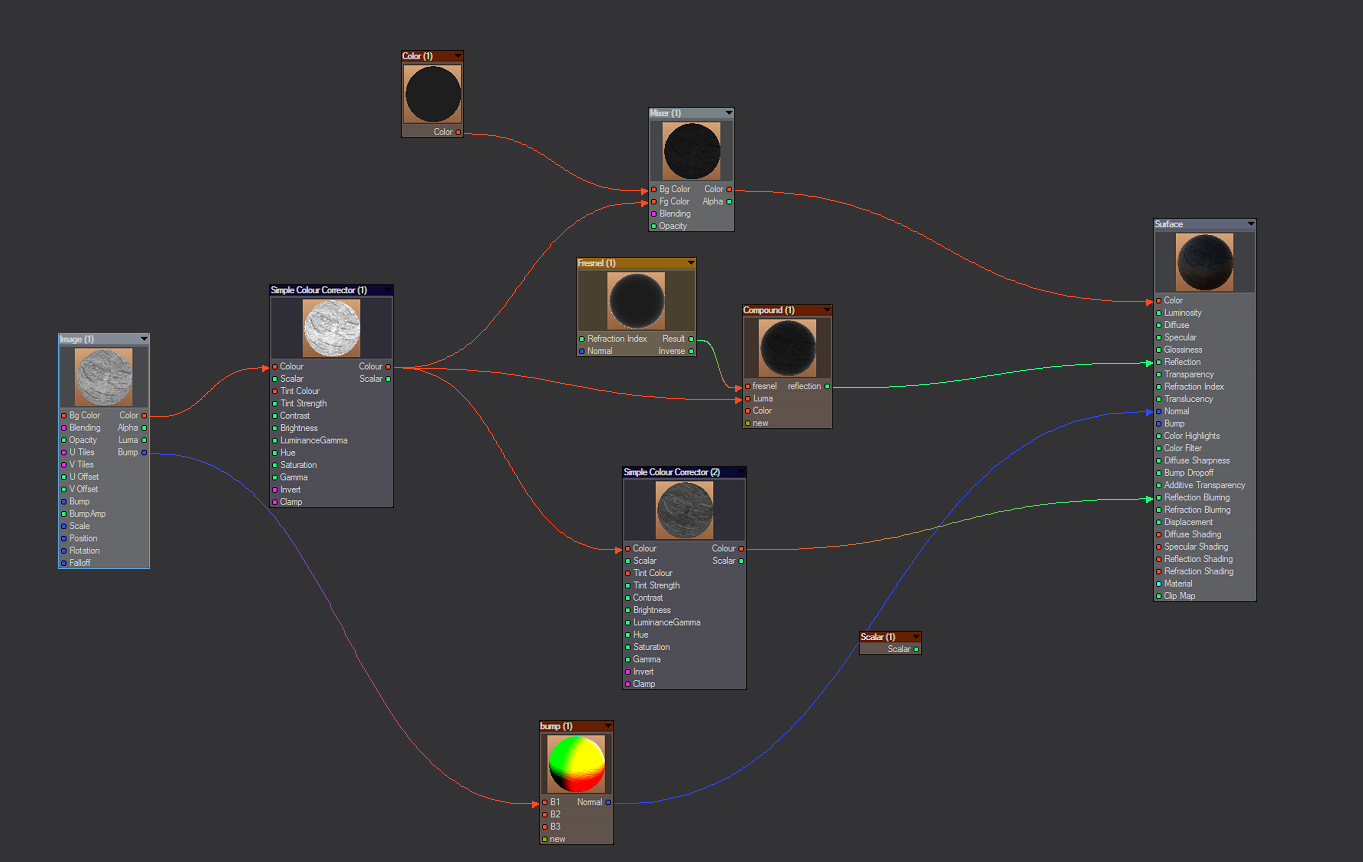
Task: Collapse the Image (1) node with its arrow
Action: point(144,339)
